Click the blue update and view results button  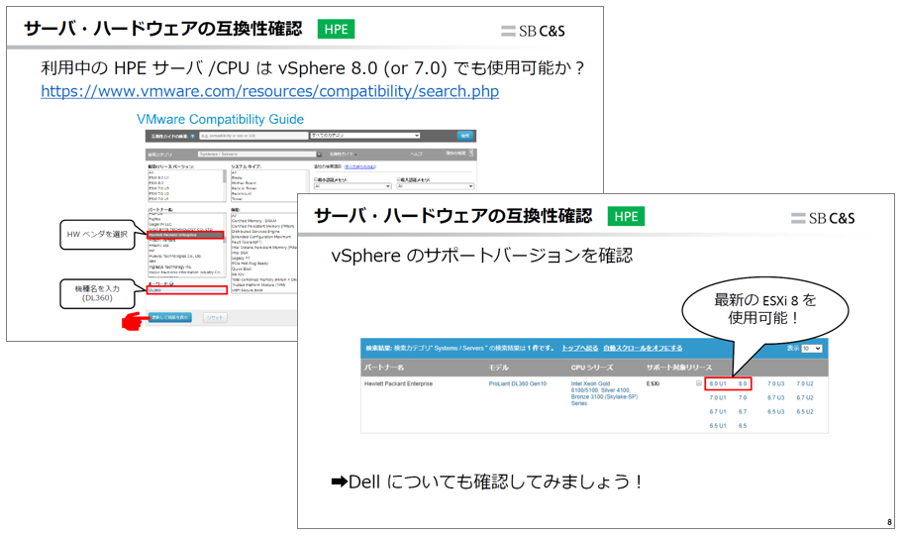(170, 318)
